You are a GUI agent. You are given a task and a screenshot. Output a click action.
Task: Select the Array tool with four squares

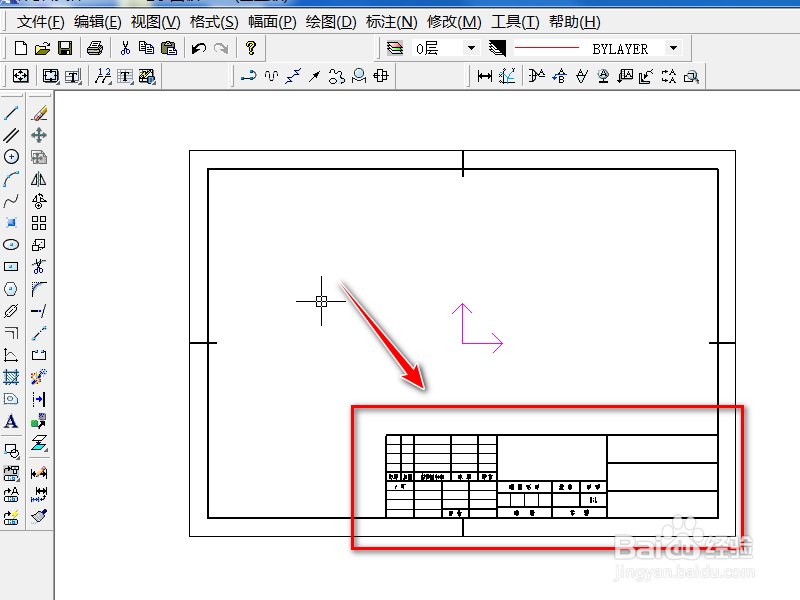click(39, 223)
